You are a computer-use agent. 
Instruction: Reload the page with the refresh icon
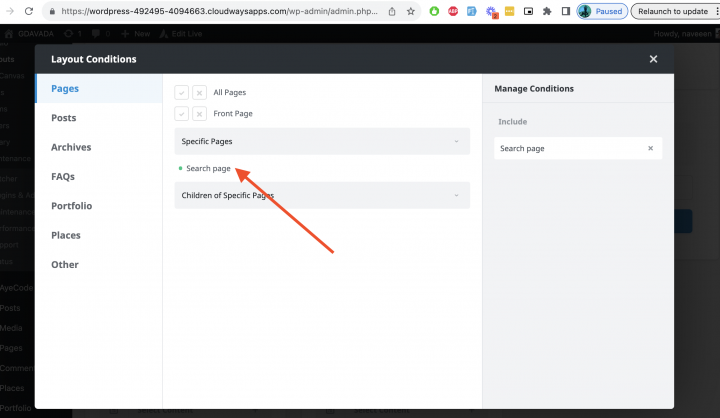pos(31,11)
